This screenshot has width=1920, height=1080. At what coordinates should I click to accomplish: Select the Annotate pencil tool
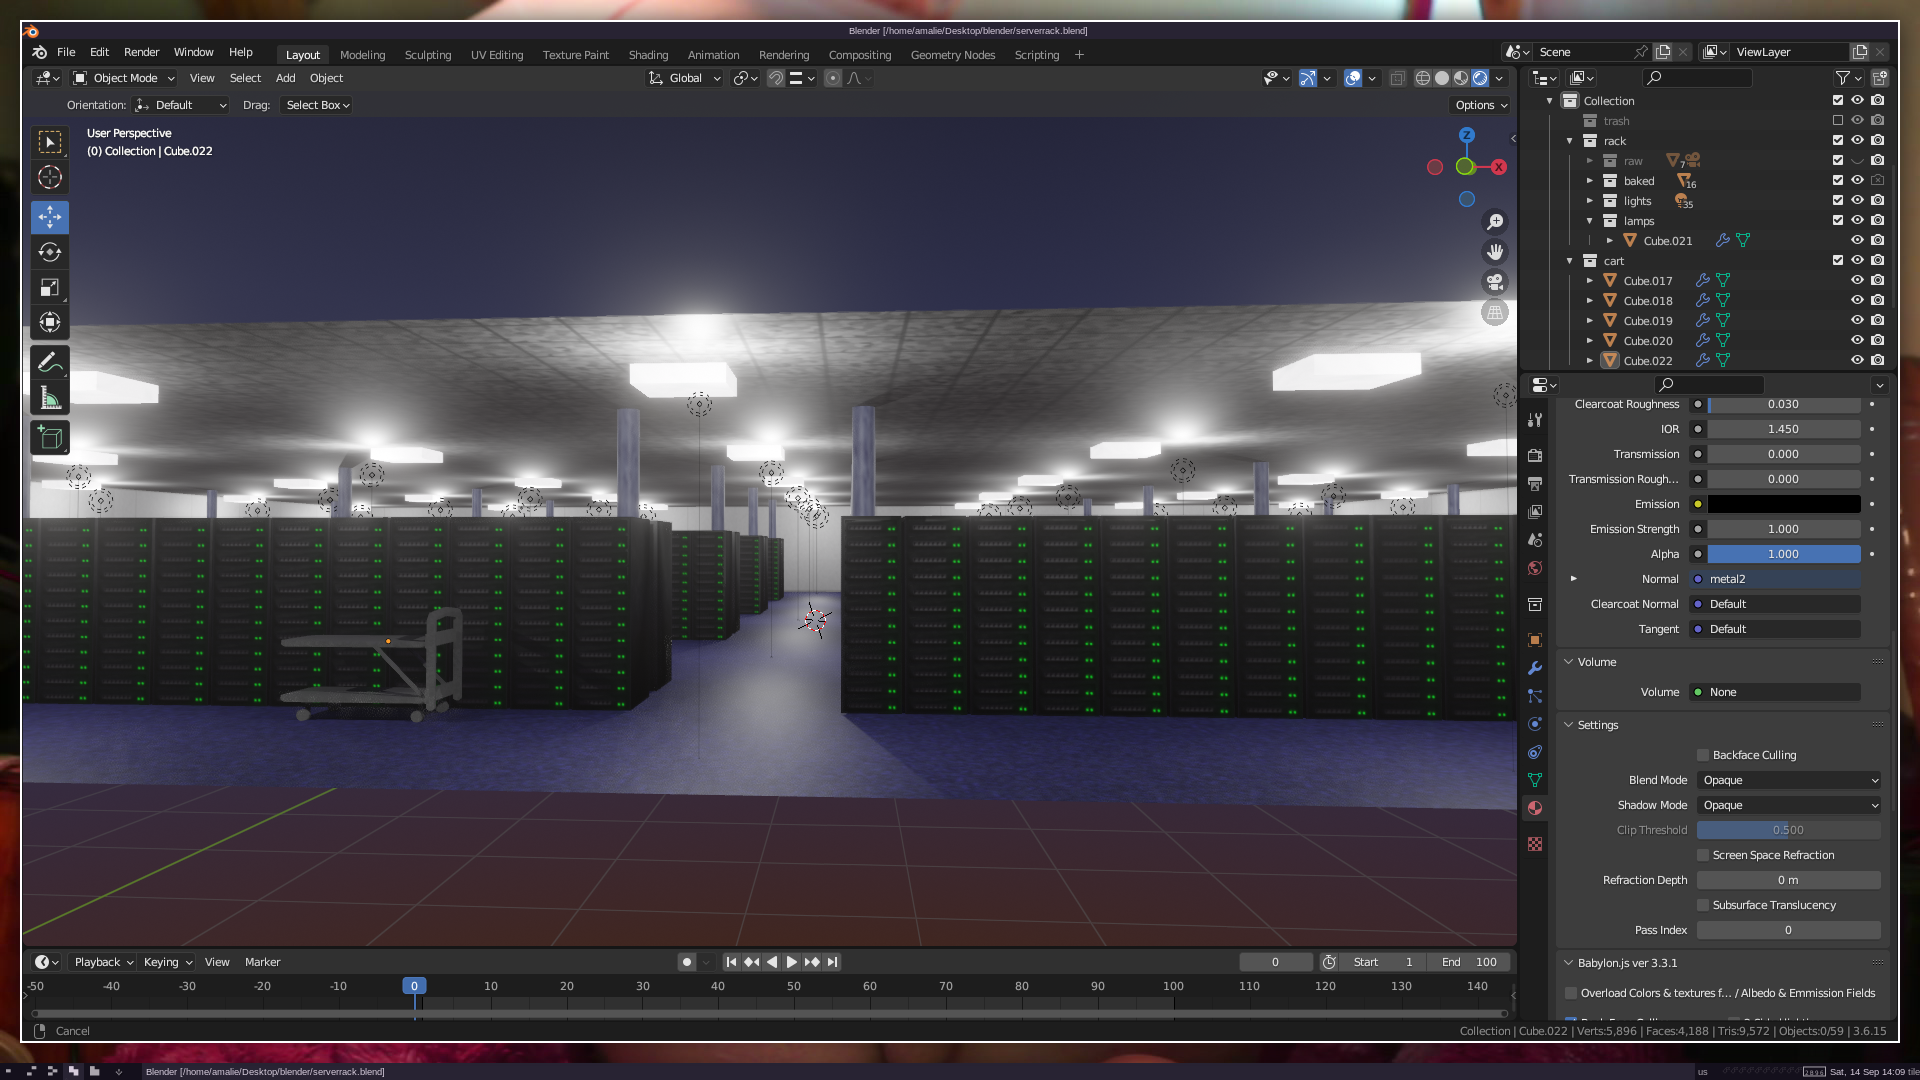click(x=50, y=362)
